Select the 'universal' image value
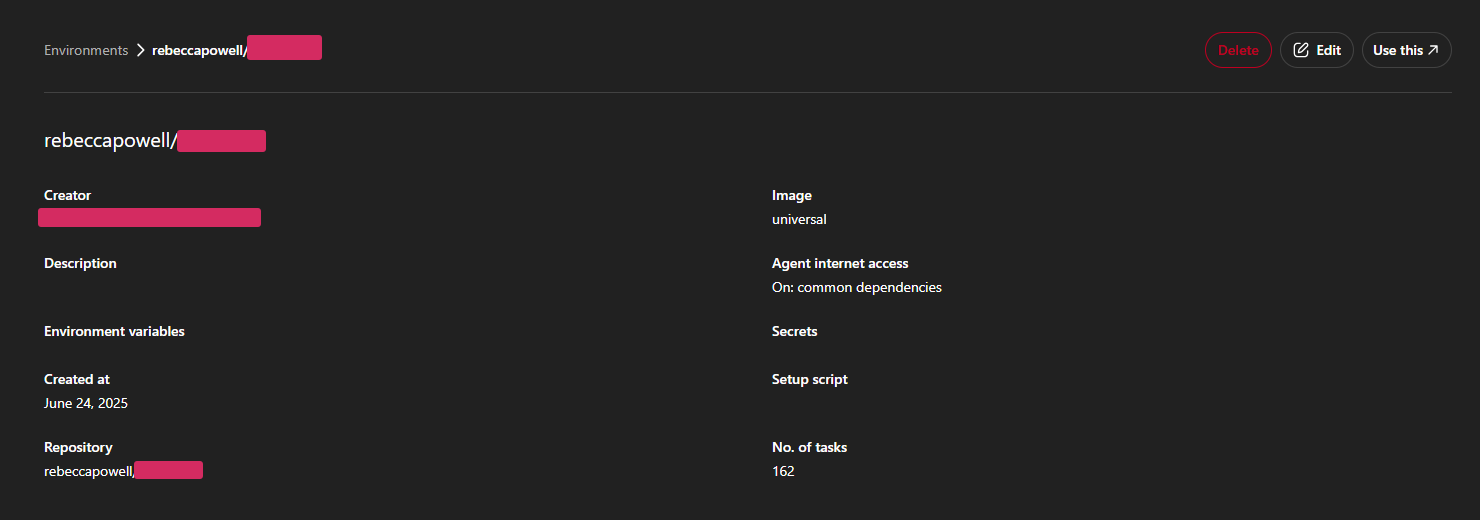 pyautogui.click(x=799, y=219)
